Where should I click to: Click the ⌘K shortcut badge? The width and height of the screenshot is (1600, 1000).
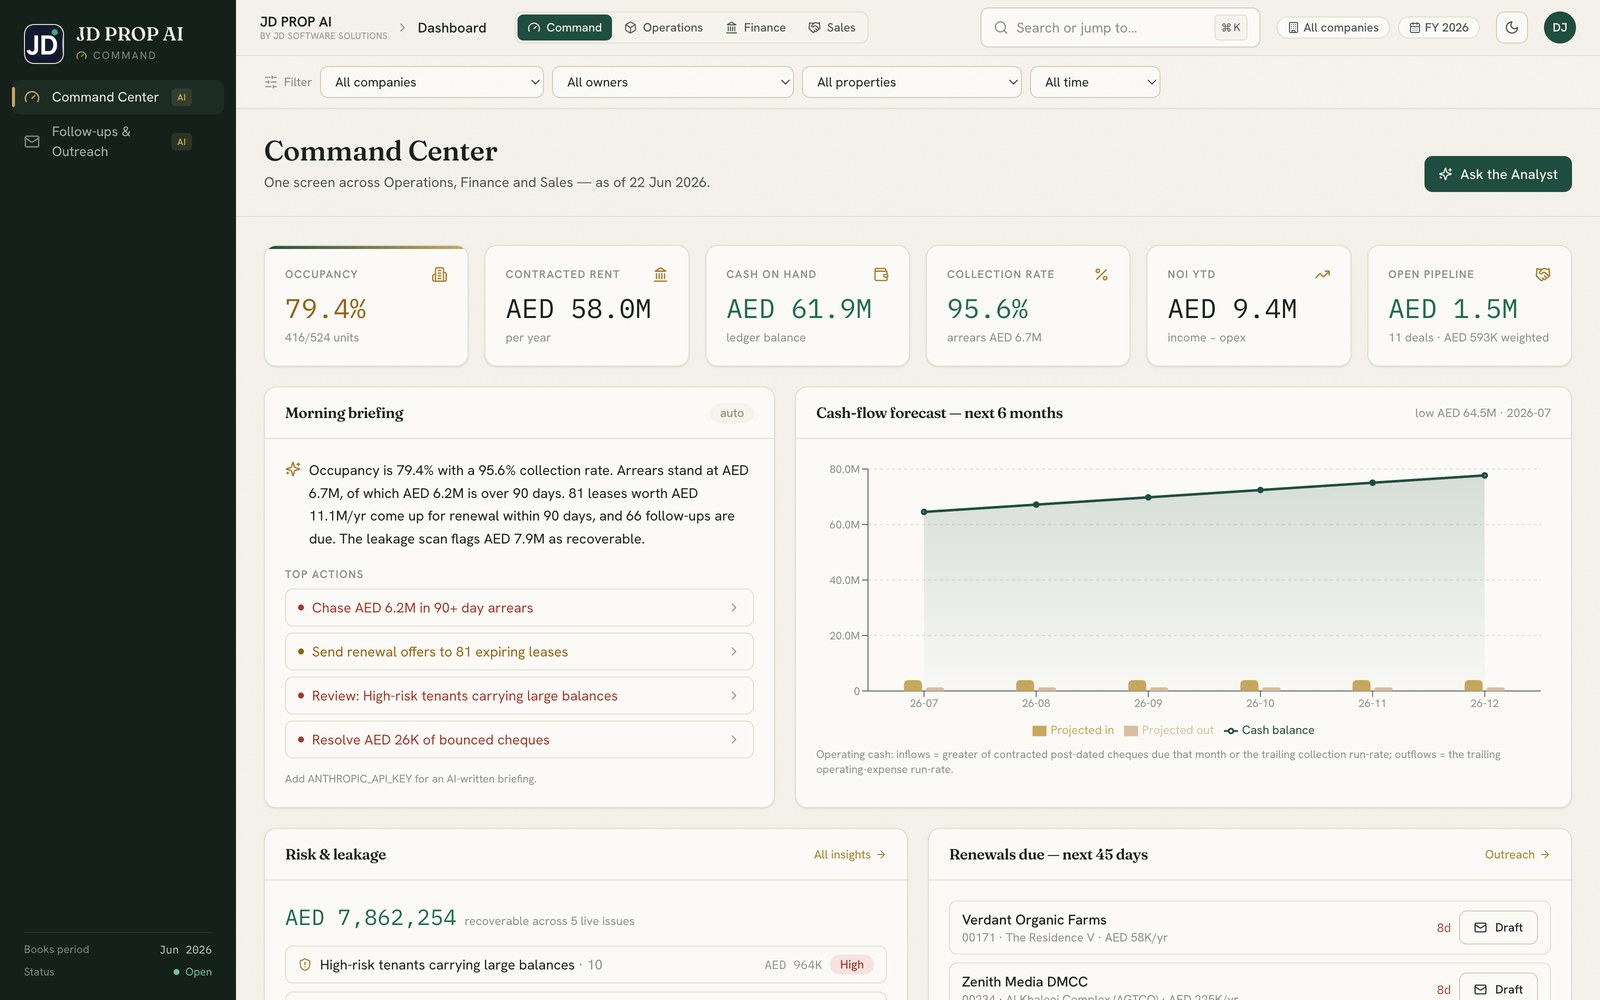1231,28
